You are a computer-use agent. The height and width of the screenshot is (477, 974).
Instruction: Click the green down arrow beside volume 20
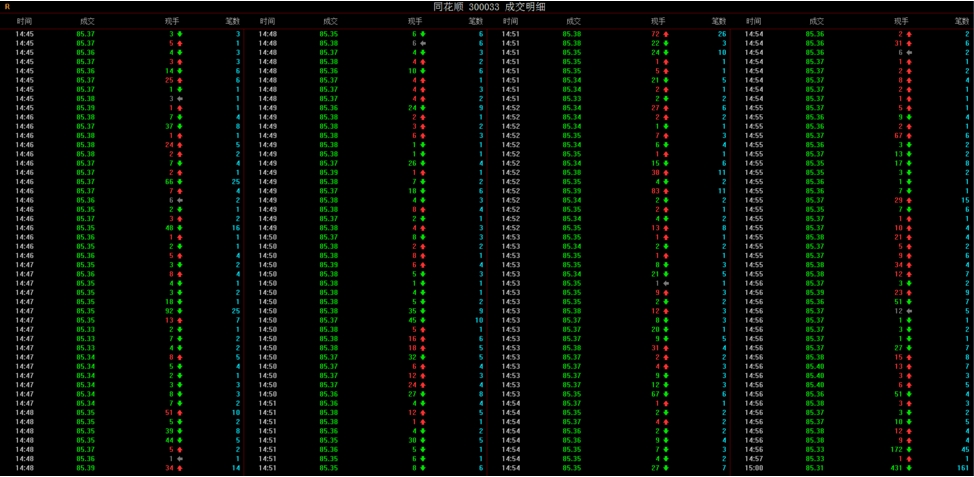[665, 329]
